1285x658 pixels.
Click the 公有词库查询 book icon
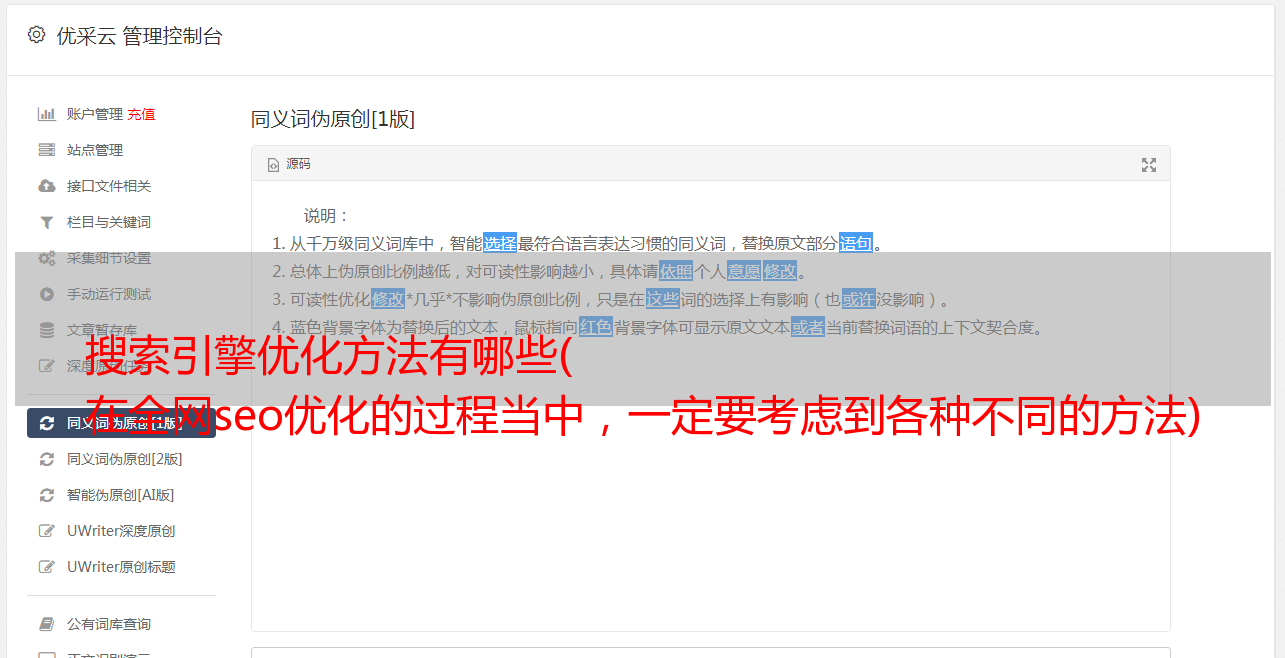(x=46, y=624)
